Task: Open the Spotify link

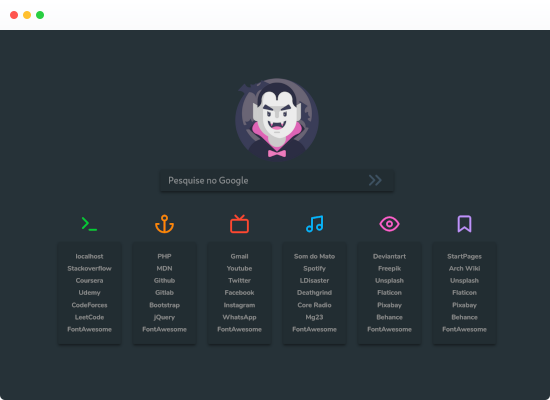Action: pos(314,268)
